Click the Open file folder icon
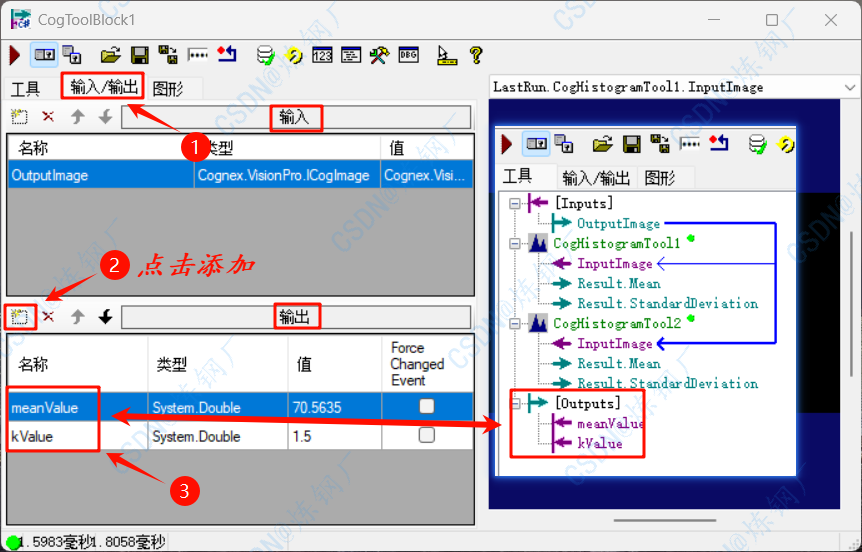The height and width of the screenshot is (552, 862). (x=110, y=55)
